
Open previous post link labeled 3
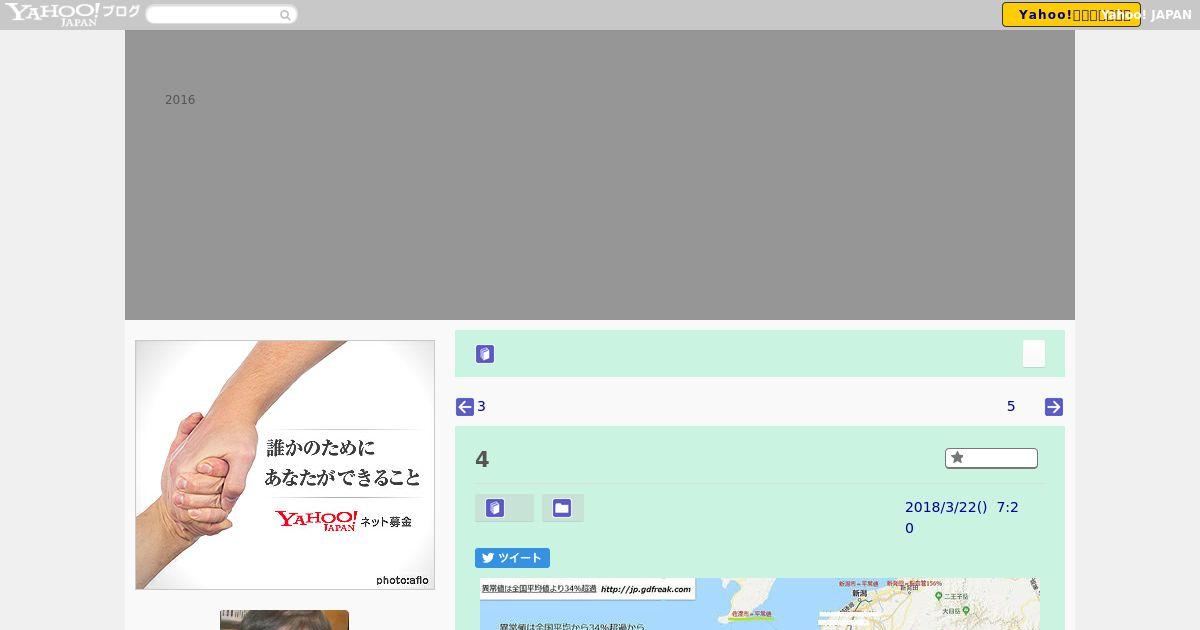(481, 406)
